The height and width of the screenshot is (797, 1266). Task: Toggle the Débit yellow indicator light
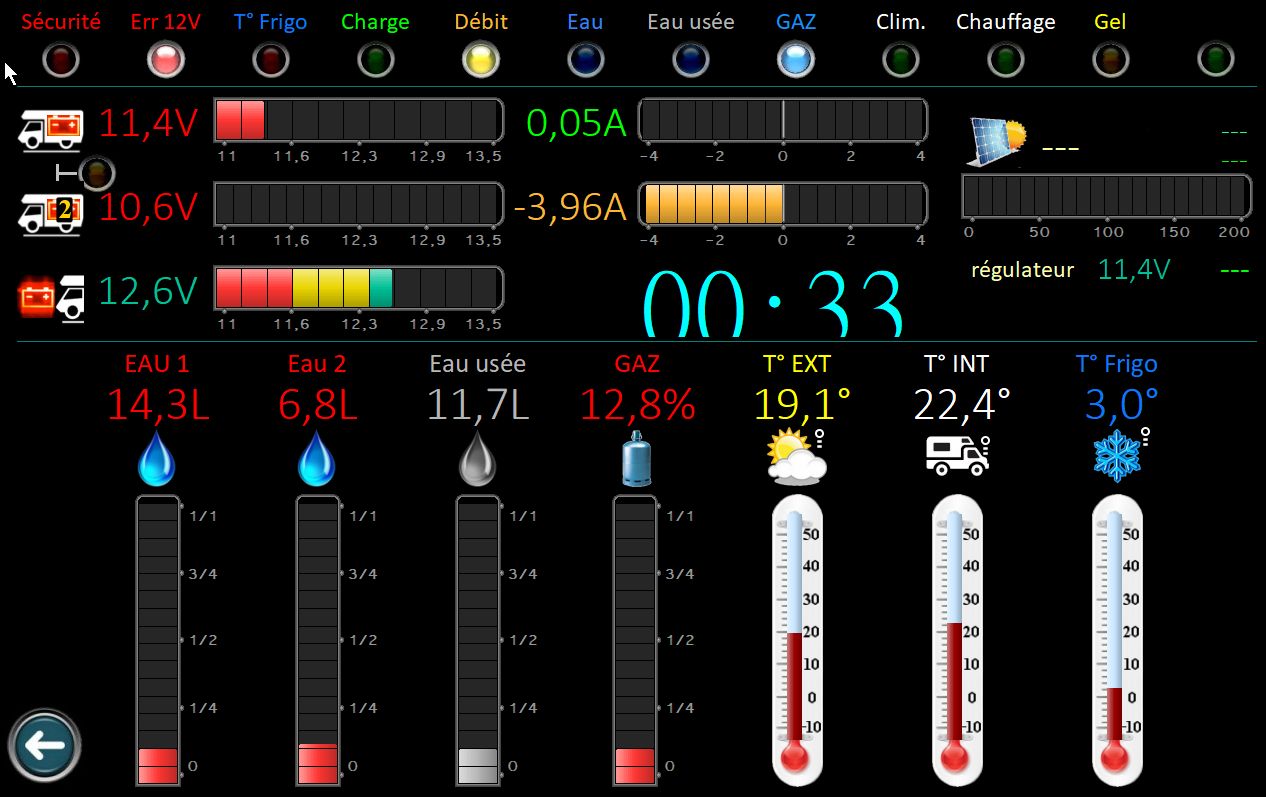[x=480, y=60]
